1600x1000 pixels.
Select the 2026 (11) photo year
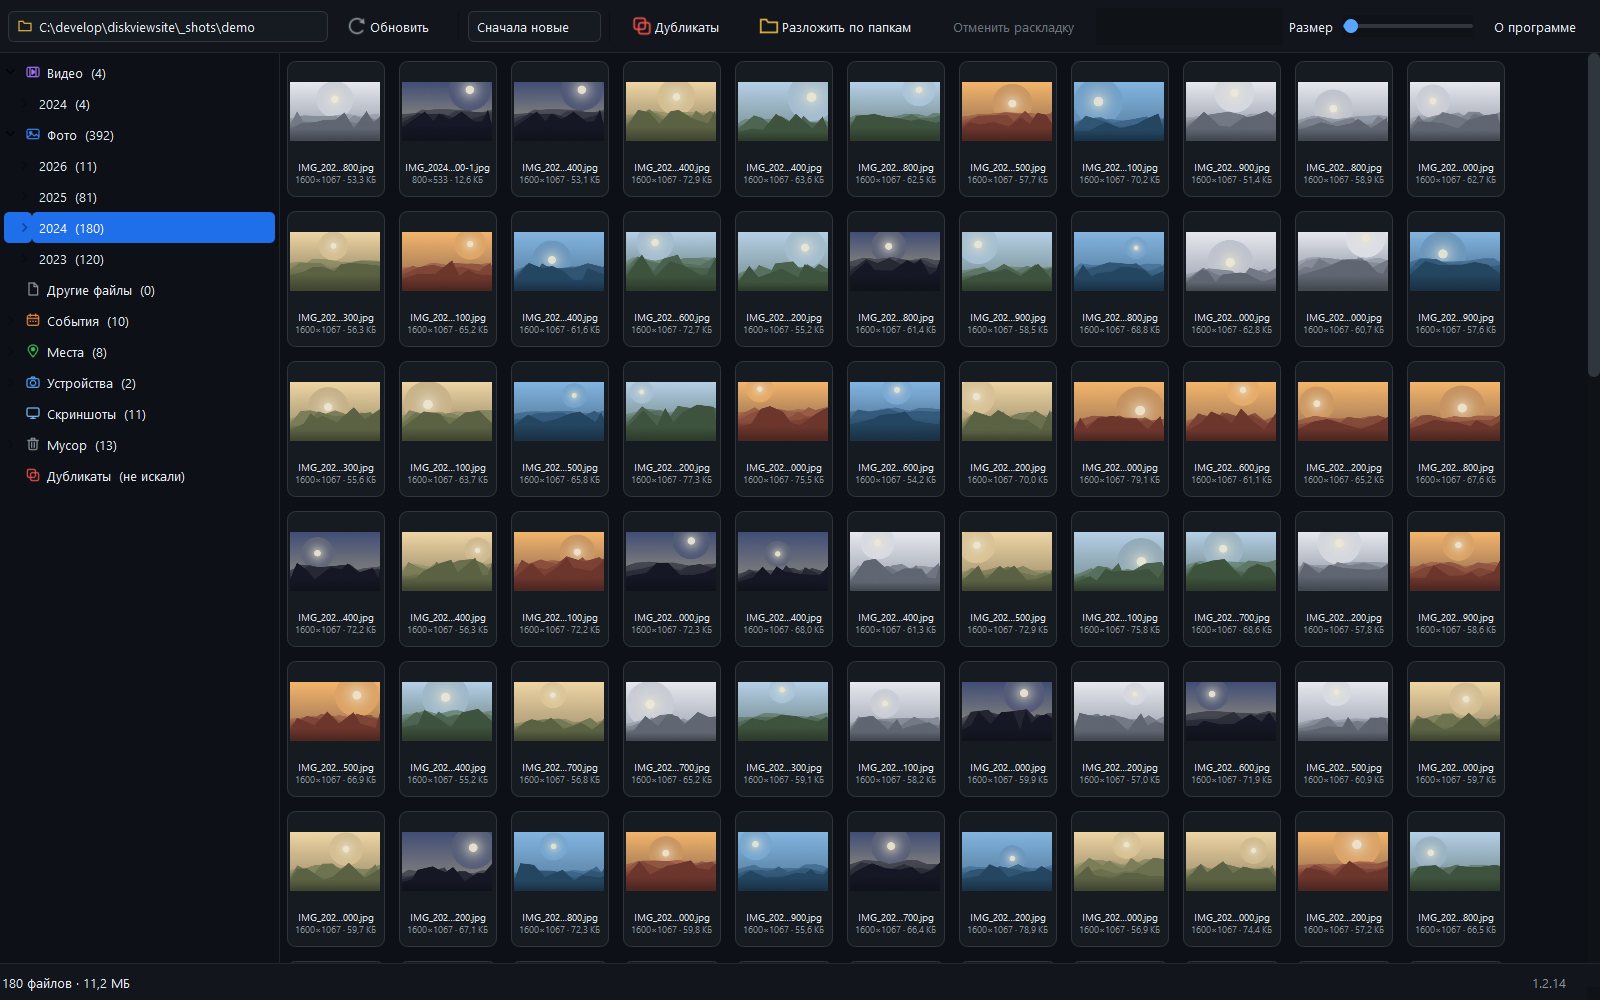(68, 166)
